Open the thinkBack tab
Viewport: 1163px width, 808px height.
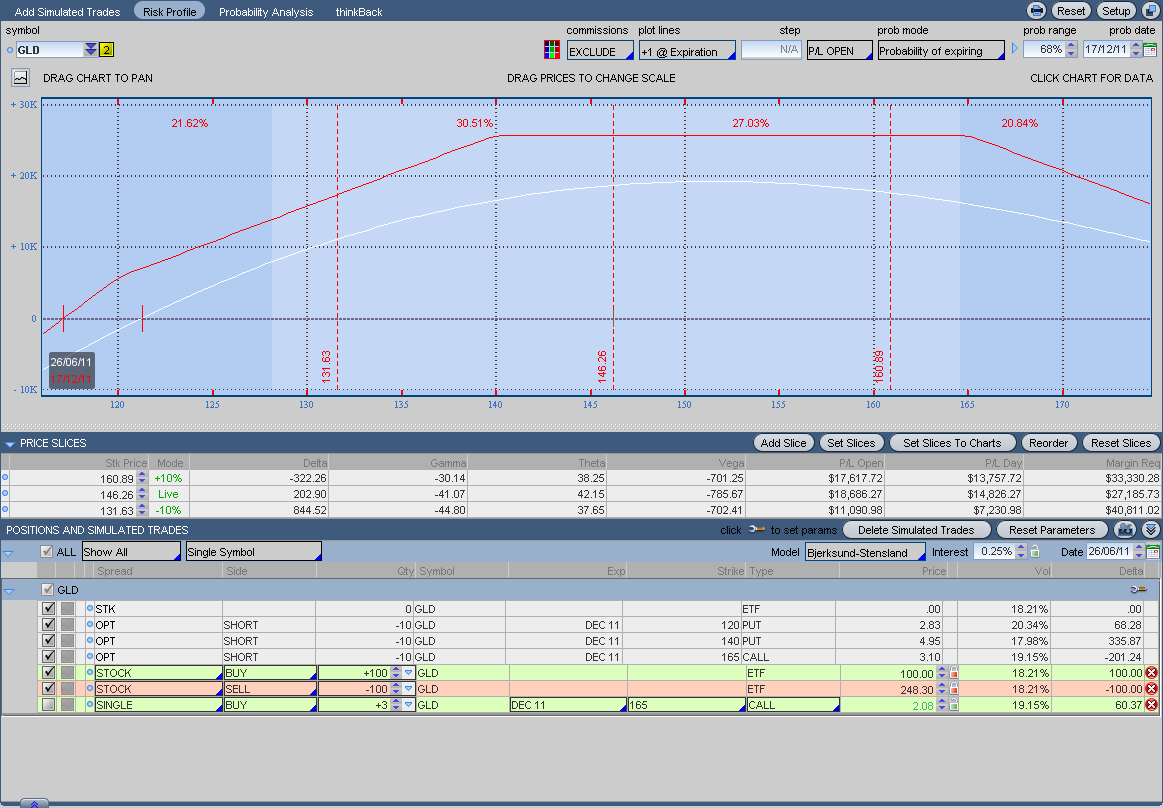(359, 12)
